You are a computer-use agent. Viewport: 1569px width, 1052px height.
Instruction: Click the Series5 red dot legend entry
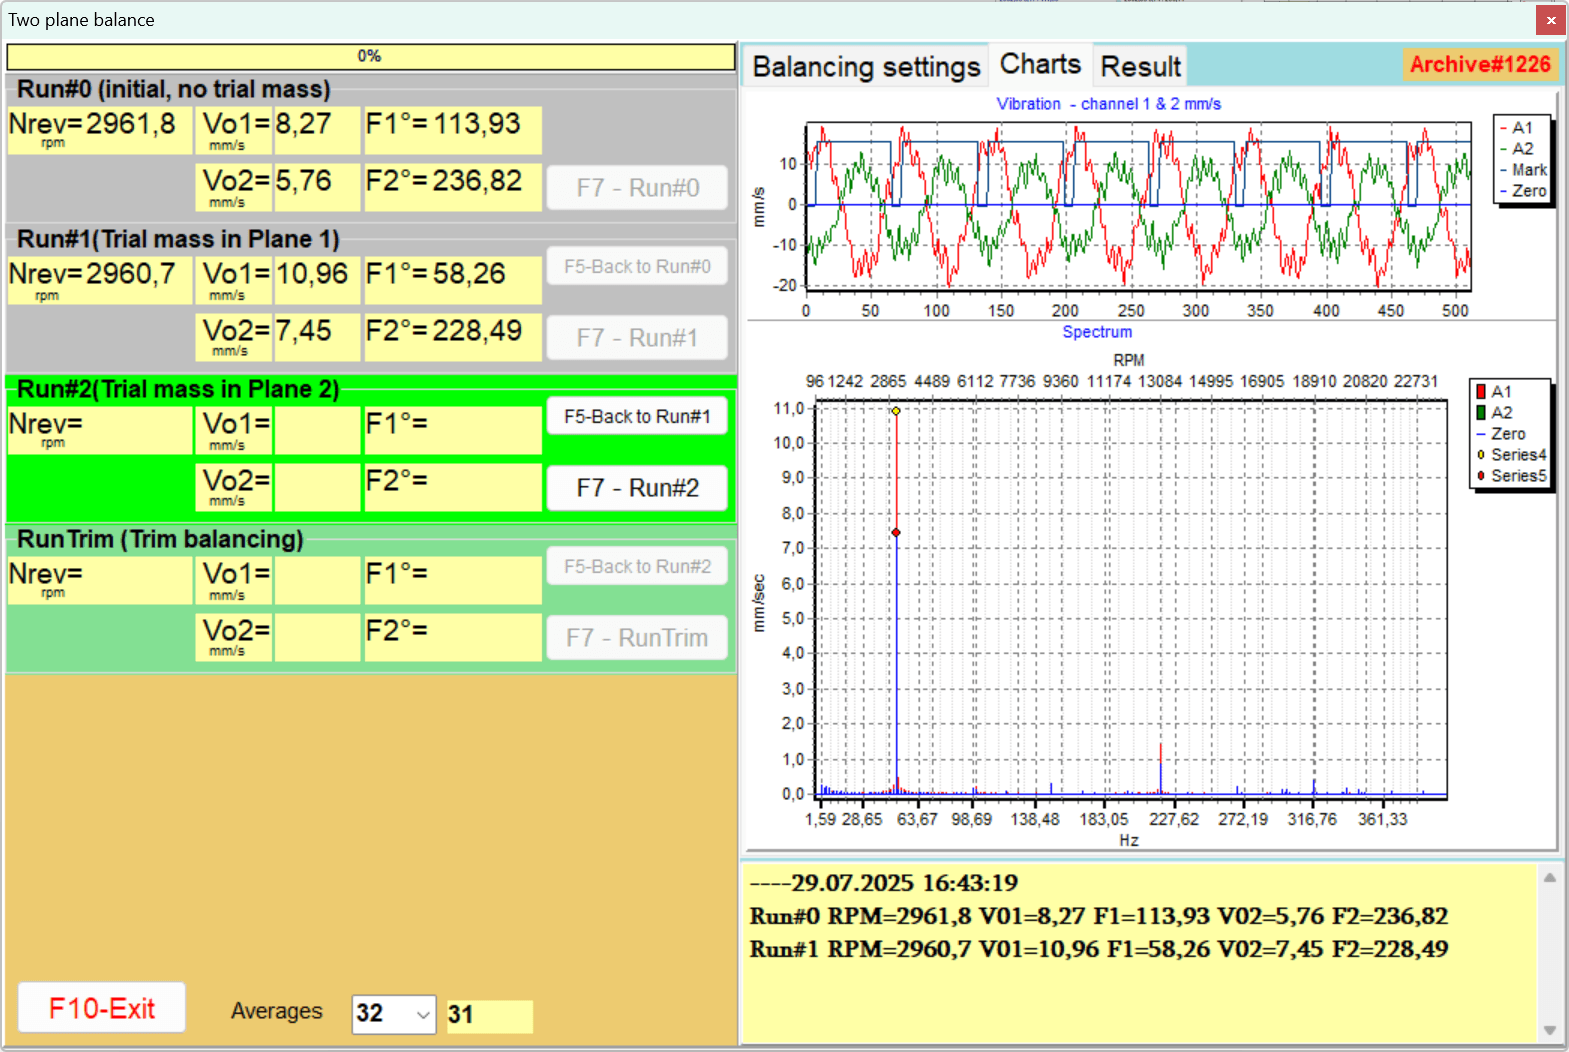pos(1512,476)
